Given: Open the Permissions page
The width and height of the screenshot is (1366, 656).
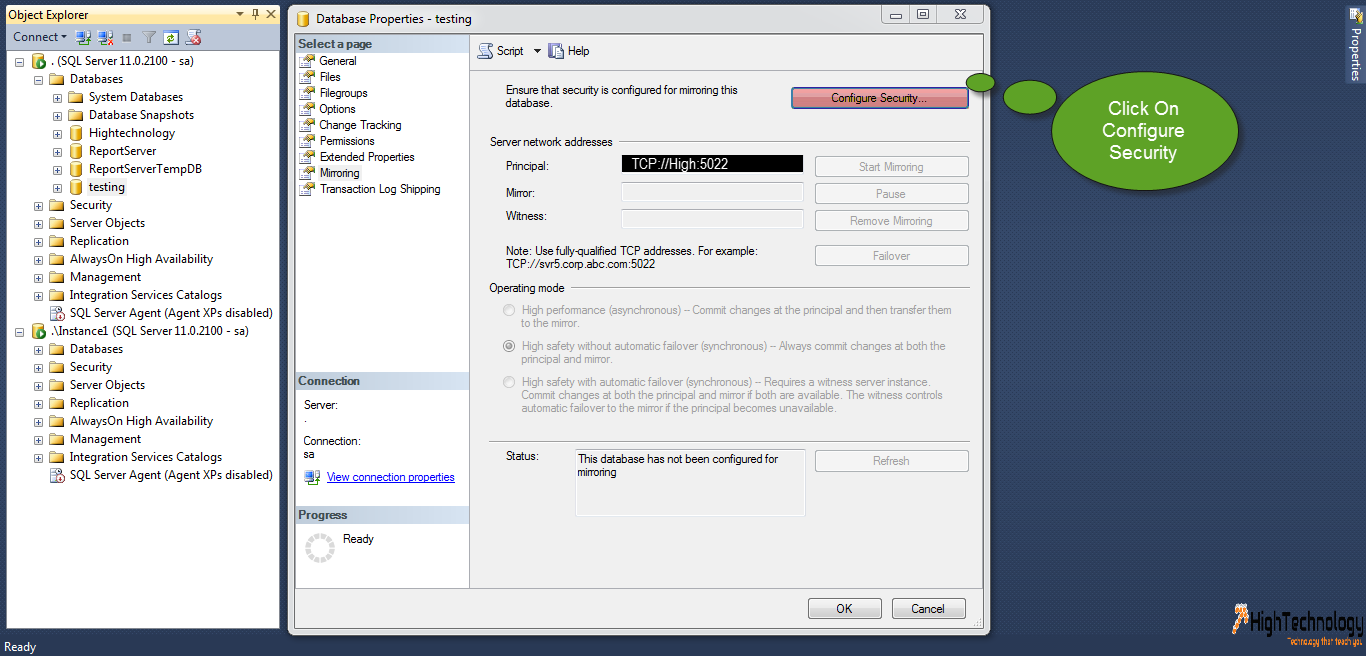Looking at the screenshot, I should tap(347, 141).
